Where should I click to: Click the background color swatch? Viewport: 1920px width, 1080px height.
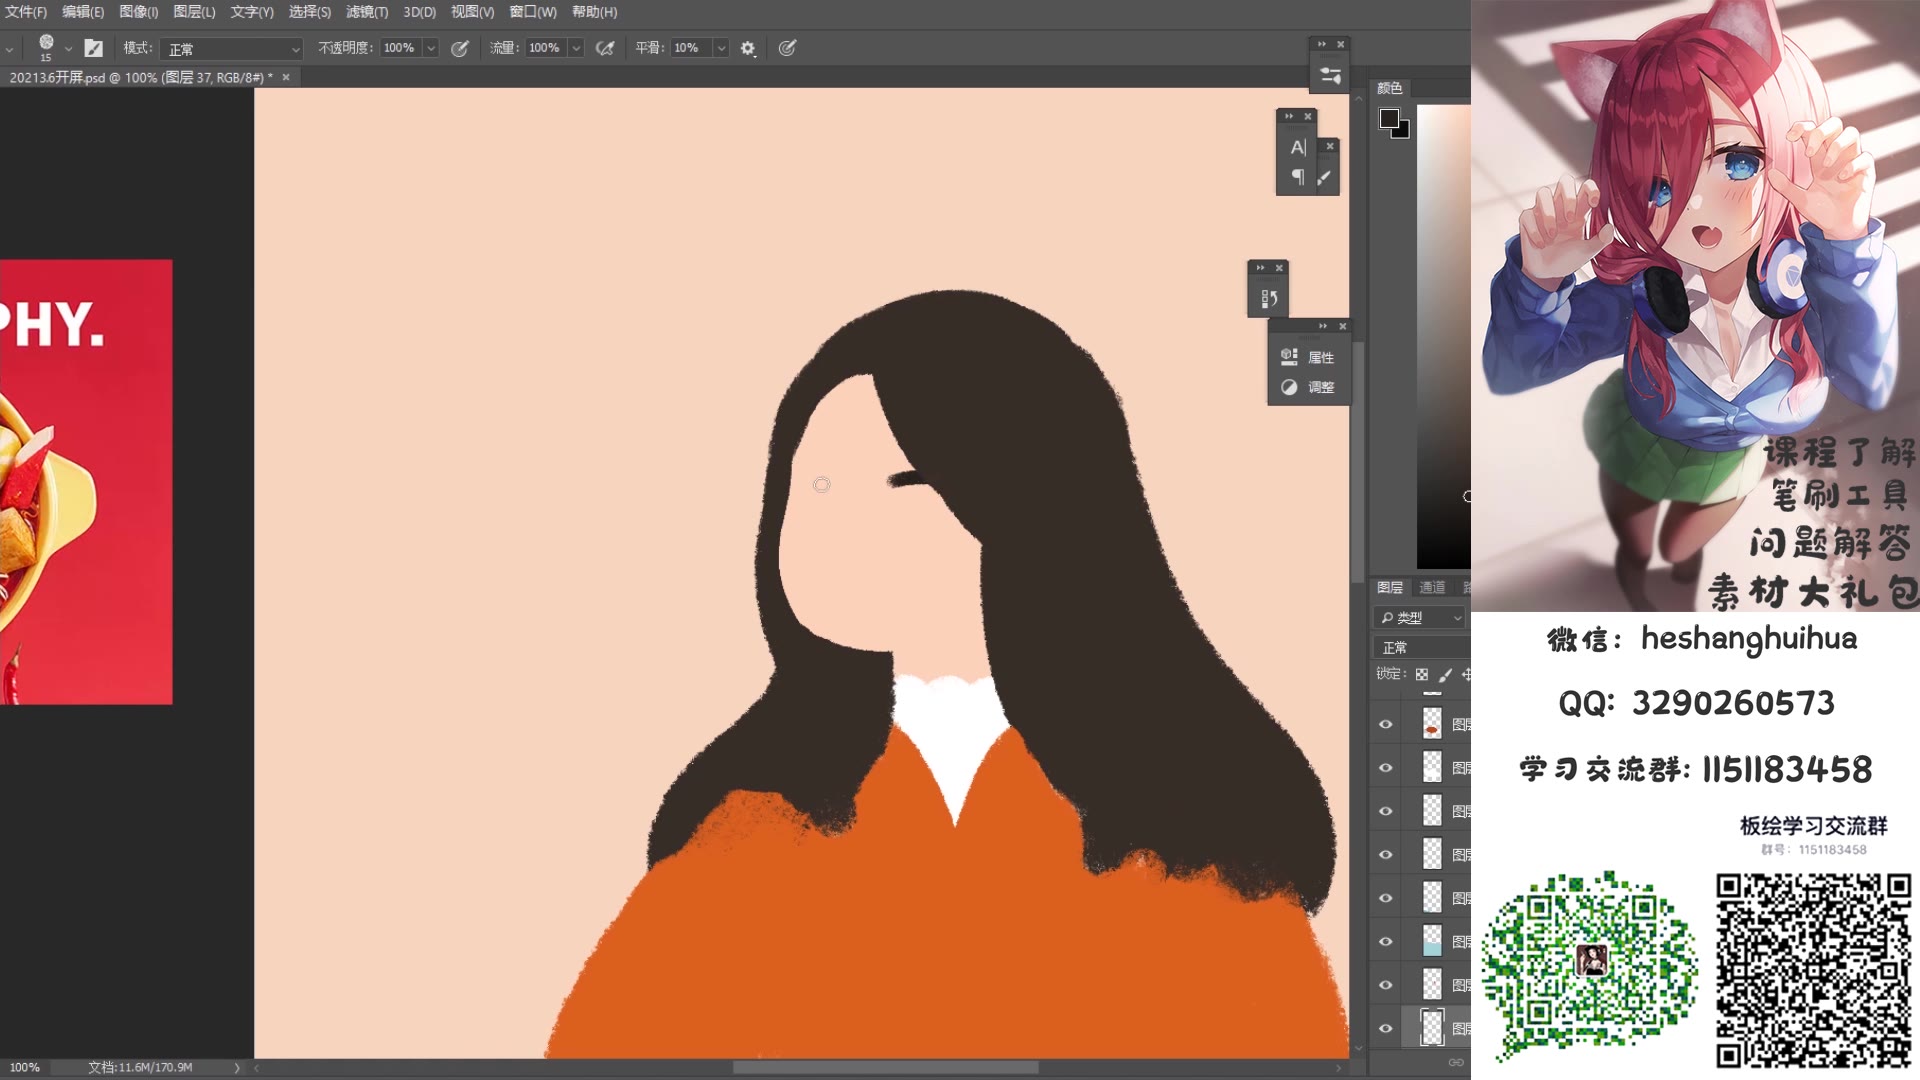(x=1402, y=131)
